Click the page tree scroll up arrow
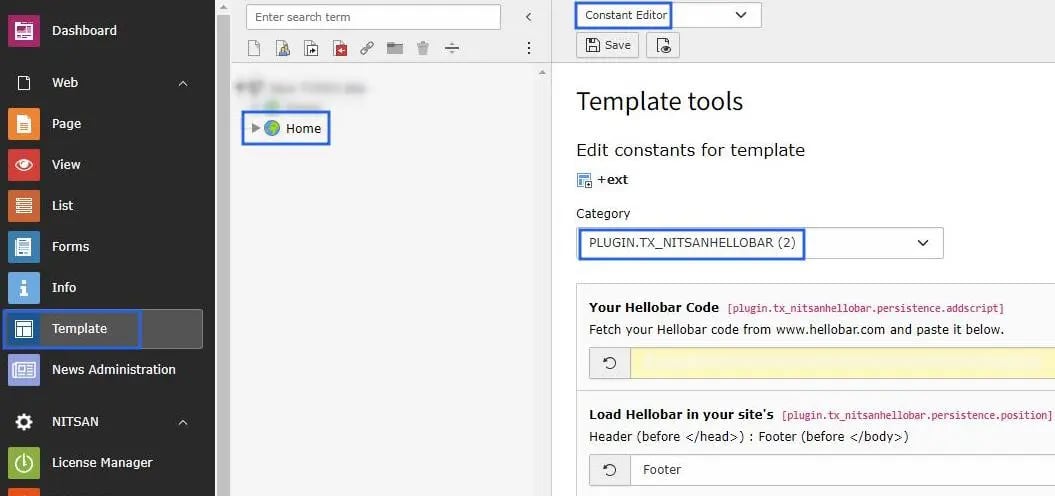The height and width of the screenshot is (496, 1055). [542, 71]
